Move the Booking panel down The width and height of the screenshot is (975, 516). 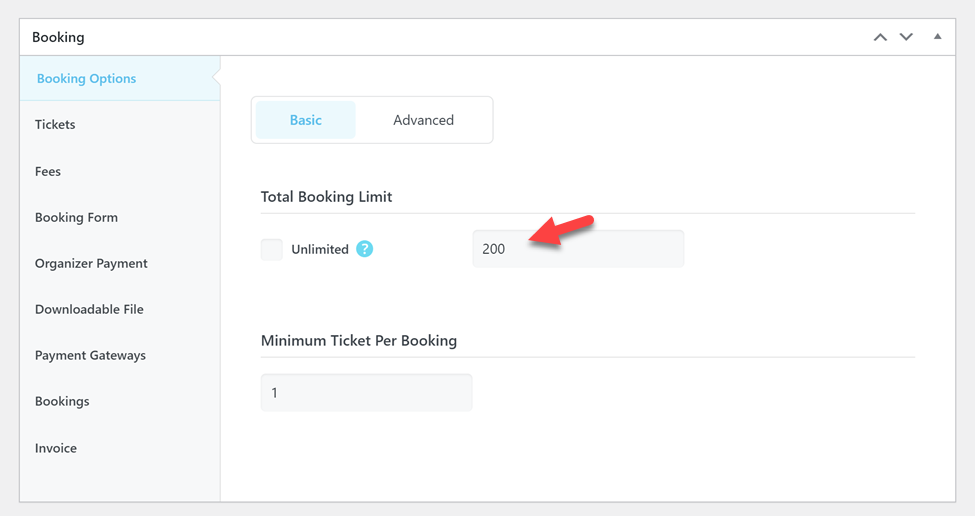906,37
